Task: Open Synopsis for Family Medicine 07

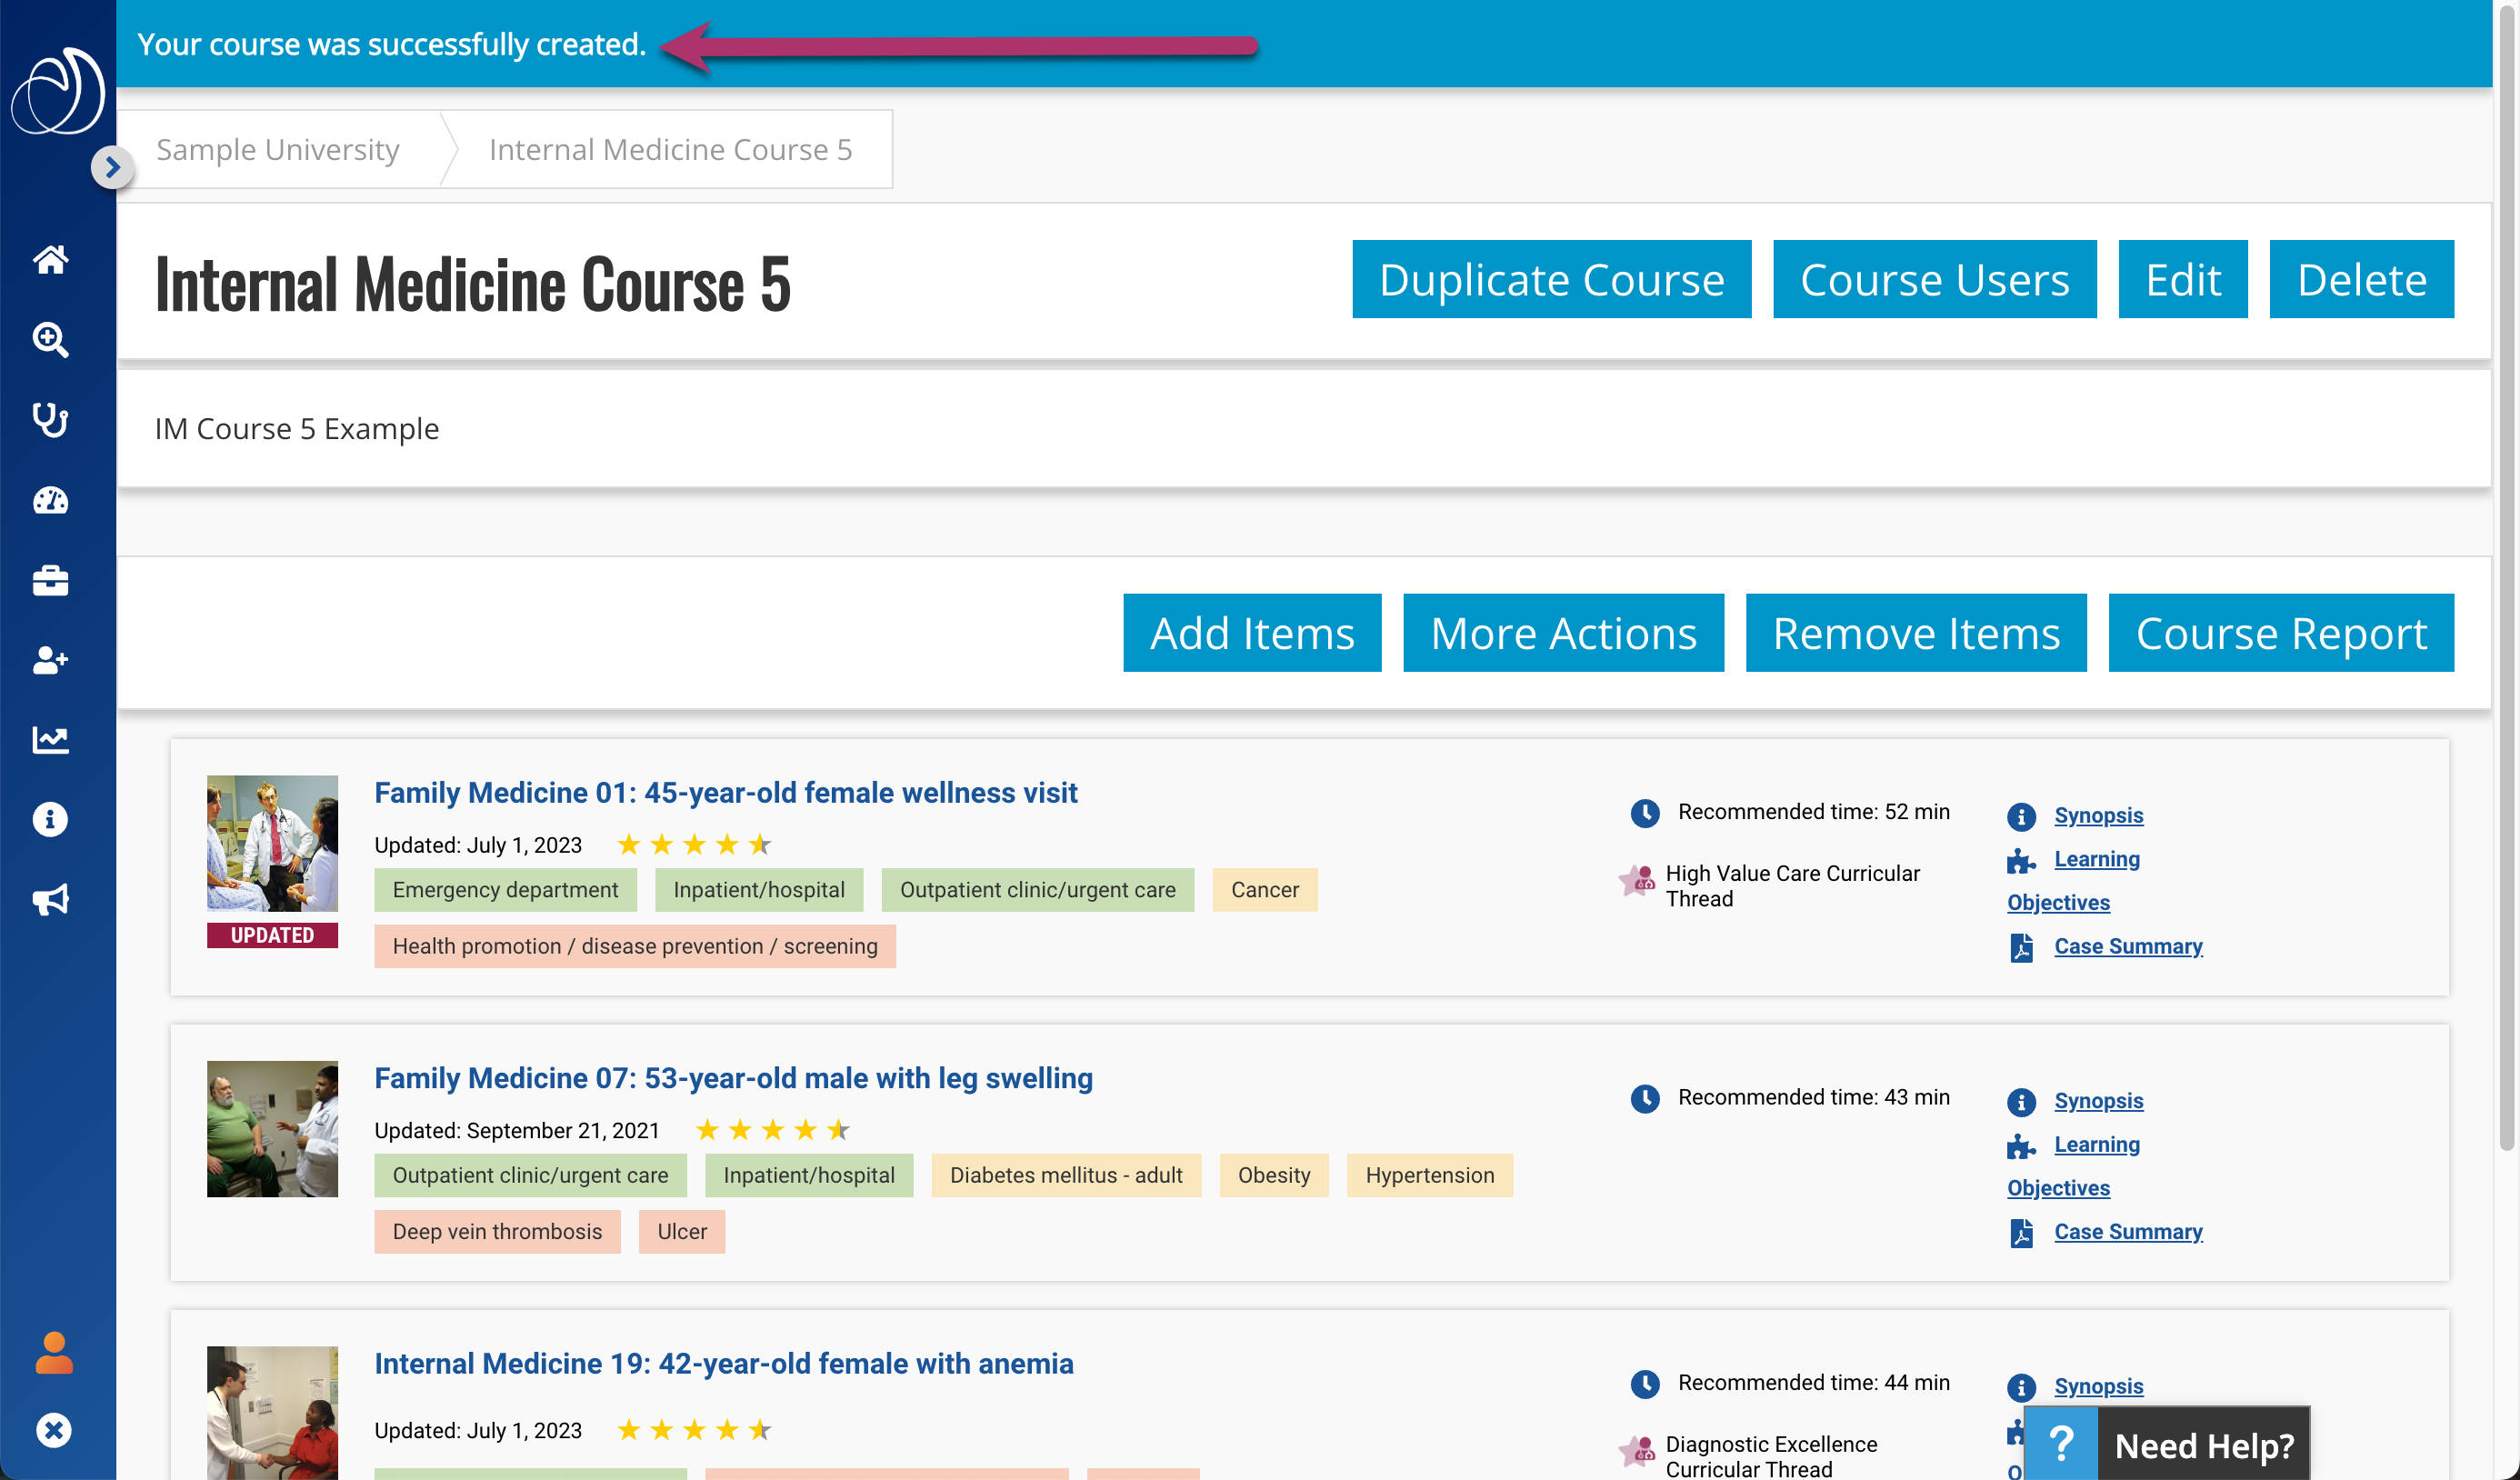Action: (x=2098, y=1100)
